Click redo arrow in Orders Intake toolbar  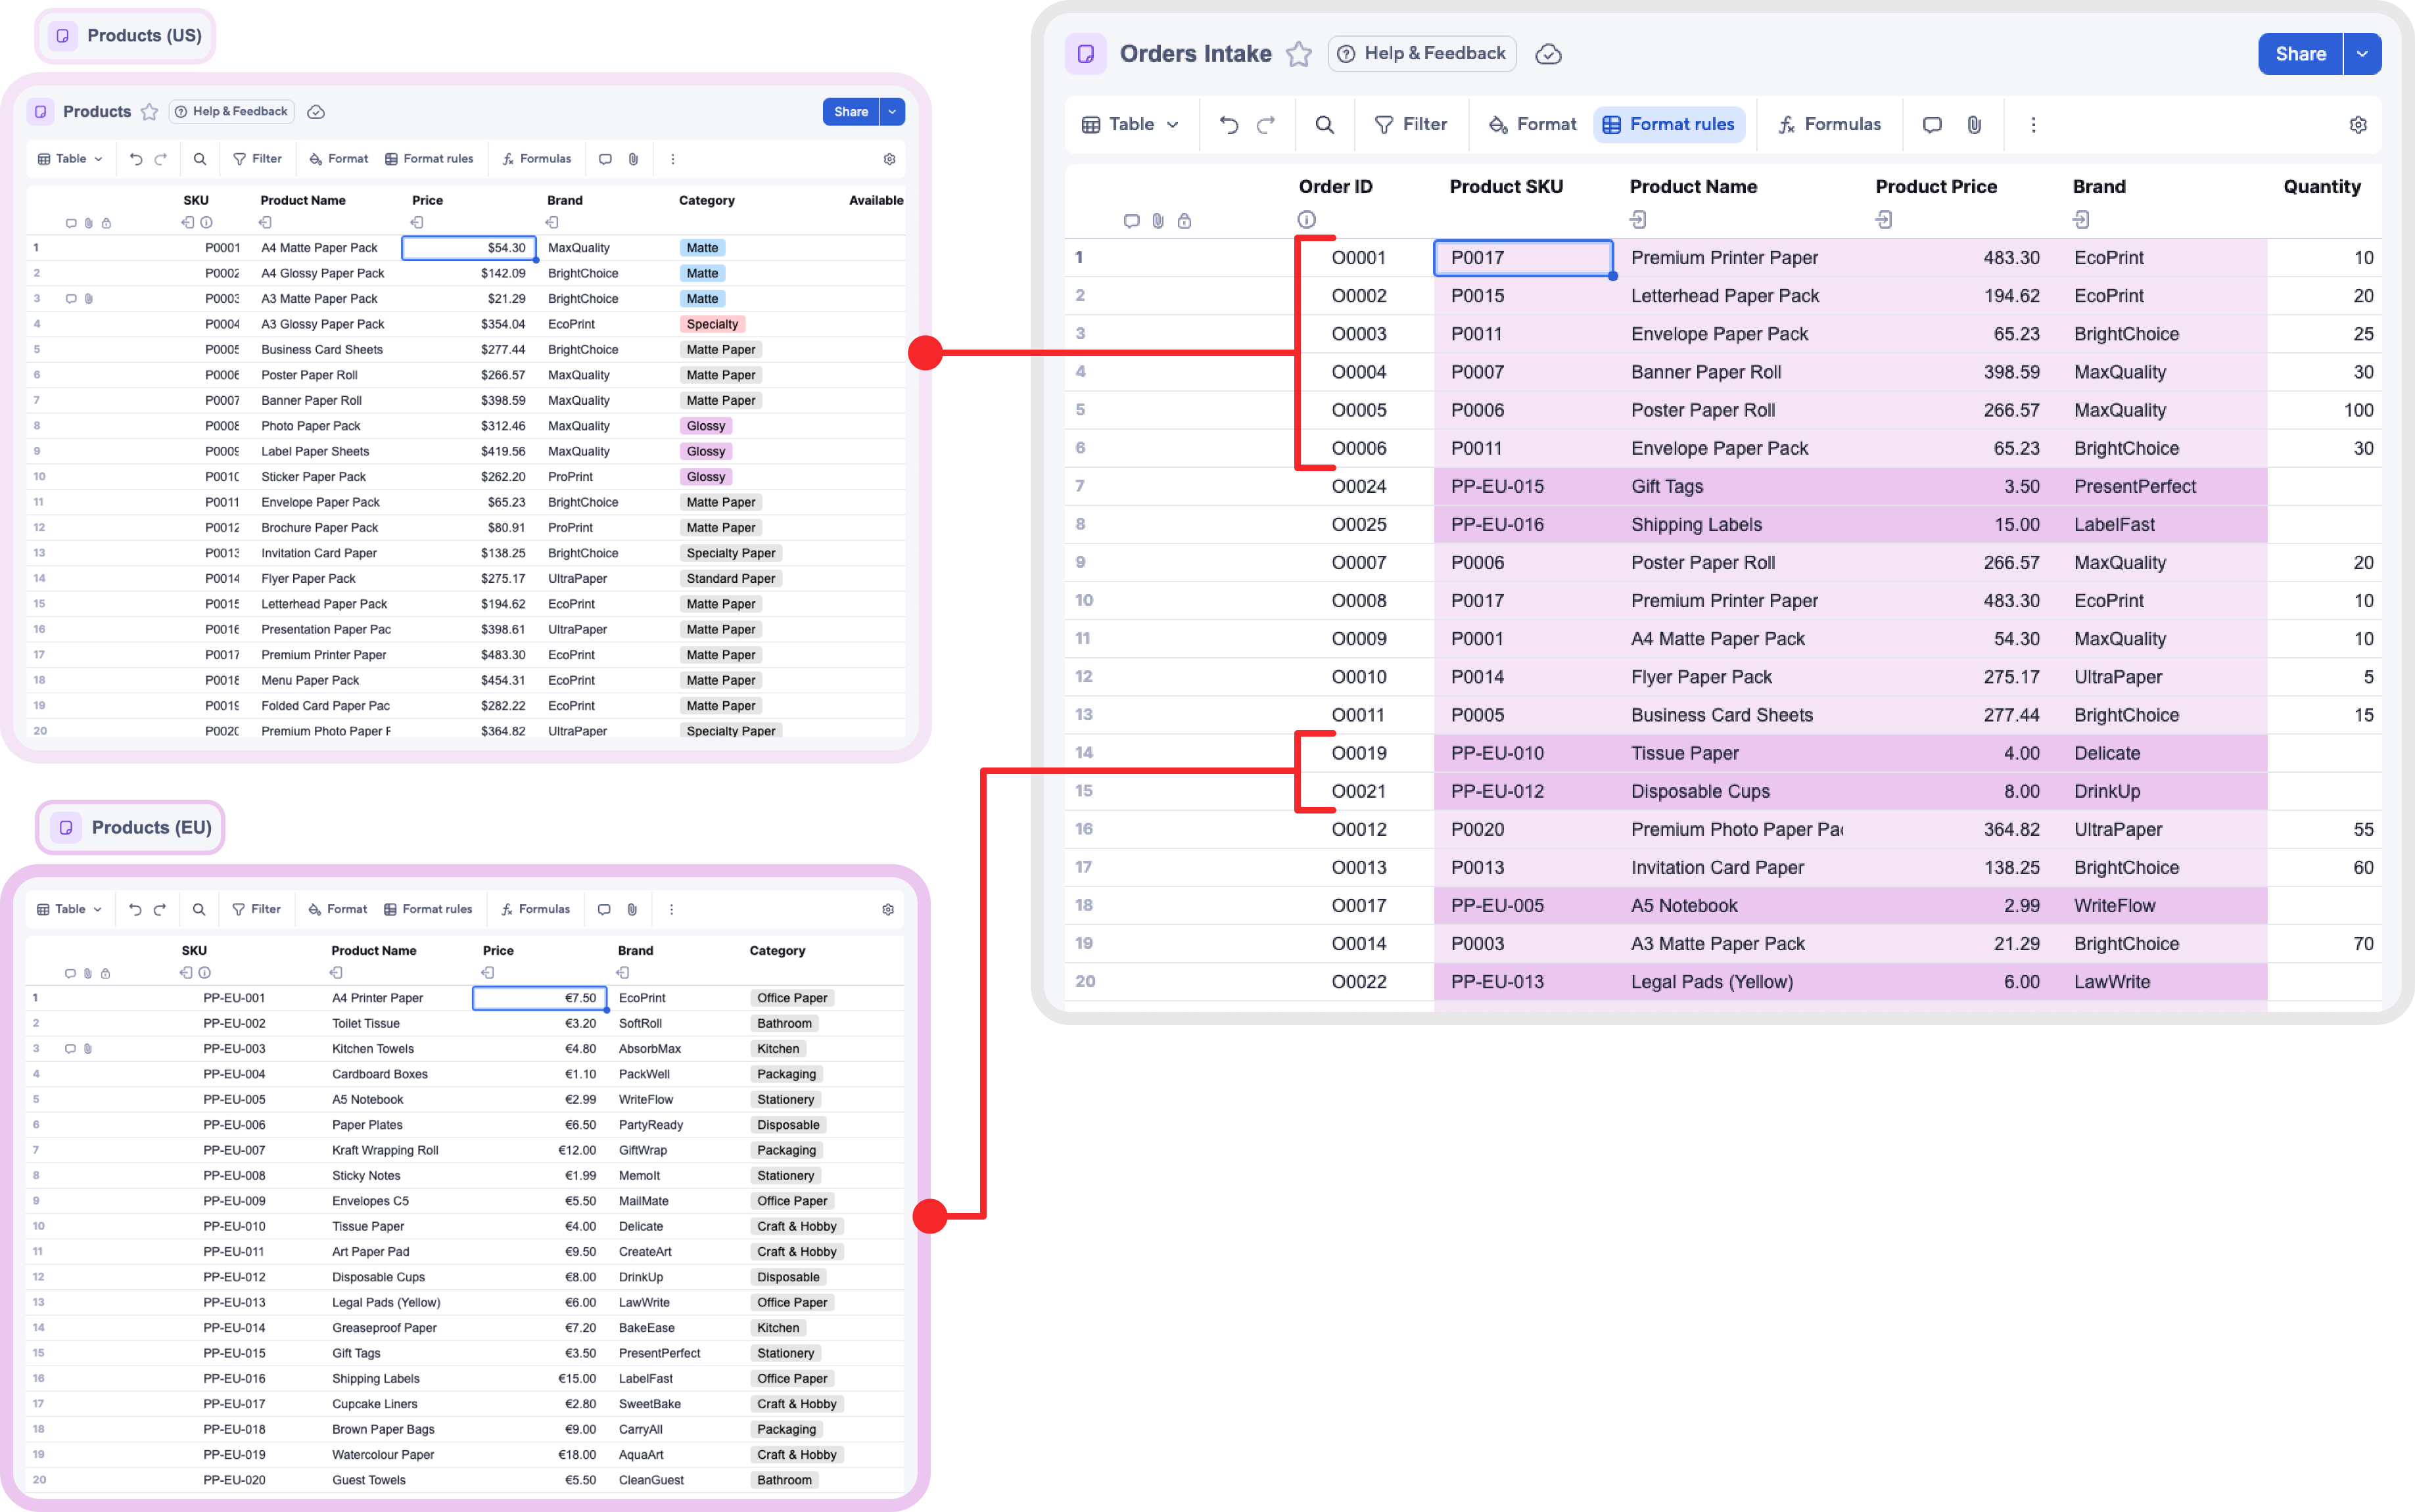(1266, 125)
